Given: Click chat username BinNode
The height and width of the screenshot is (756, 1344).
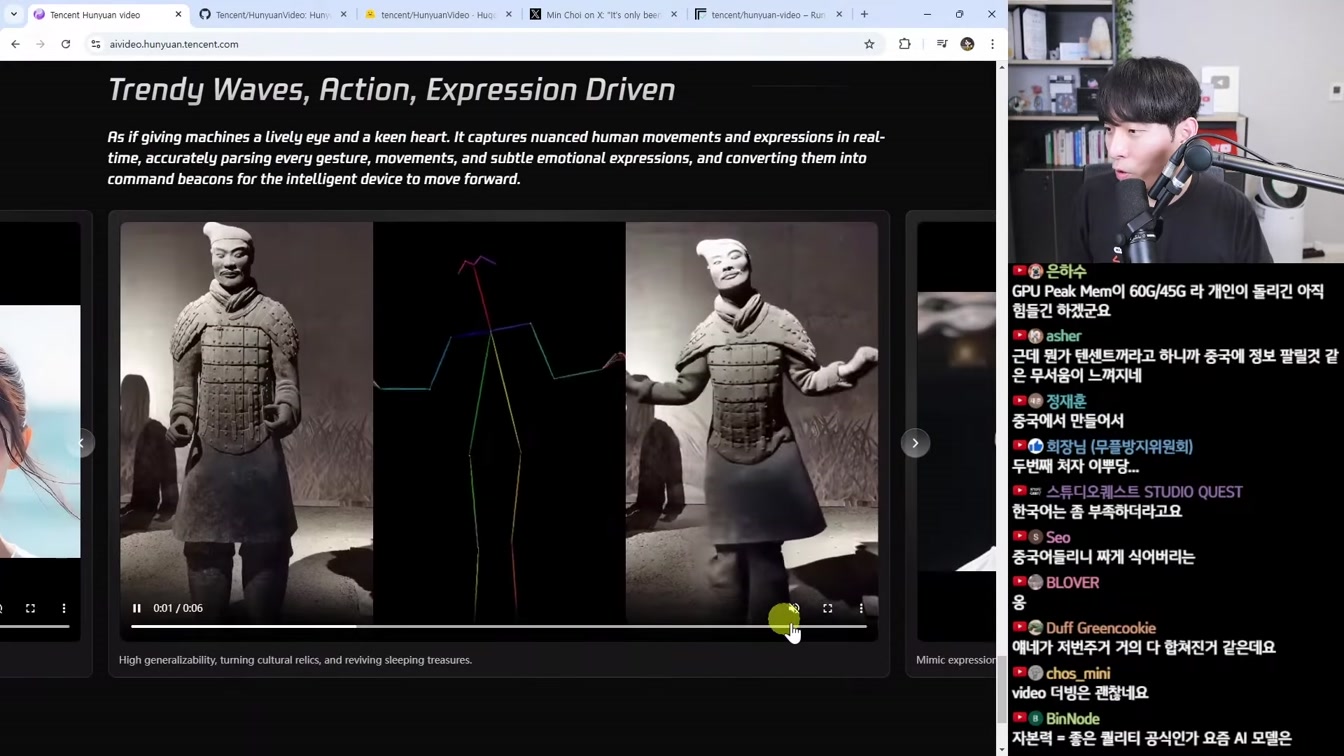Looking at the screenshot, I should tap(1072, 719).
